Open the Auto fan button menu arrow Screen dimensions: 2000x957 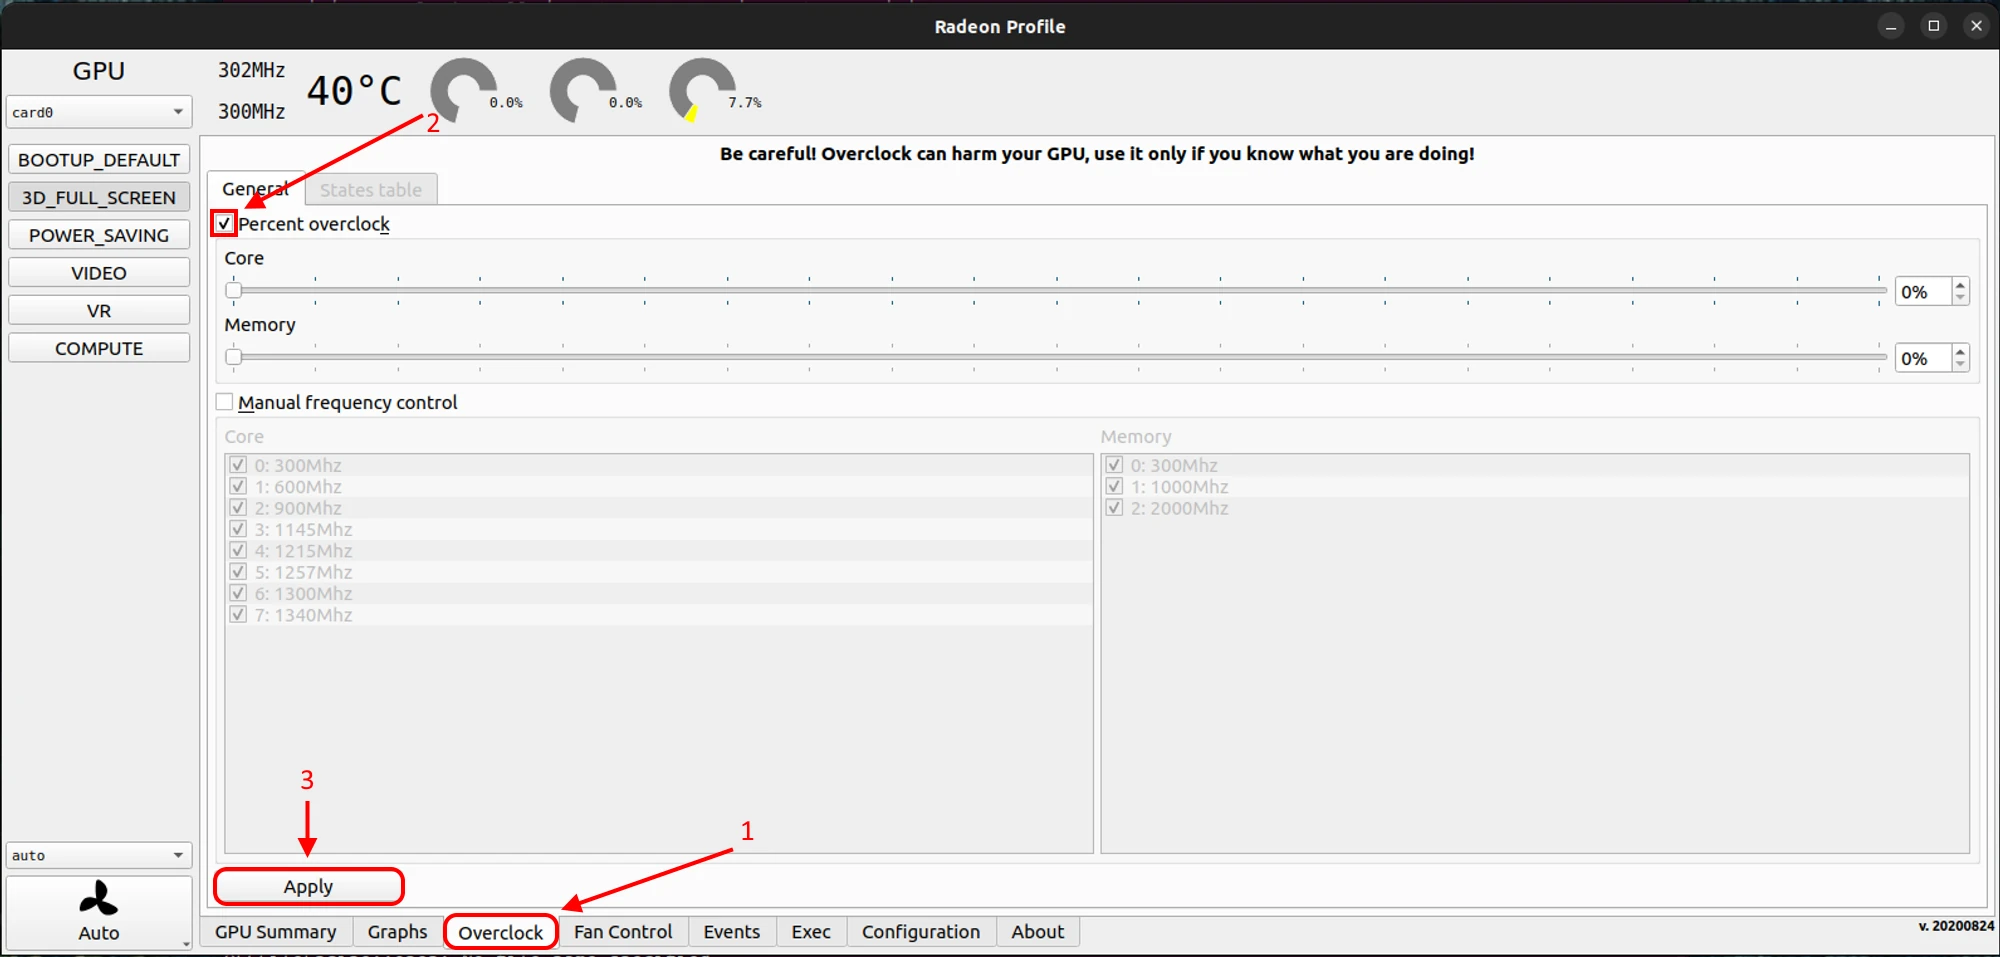point(186,943)
